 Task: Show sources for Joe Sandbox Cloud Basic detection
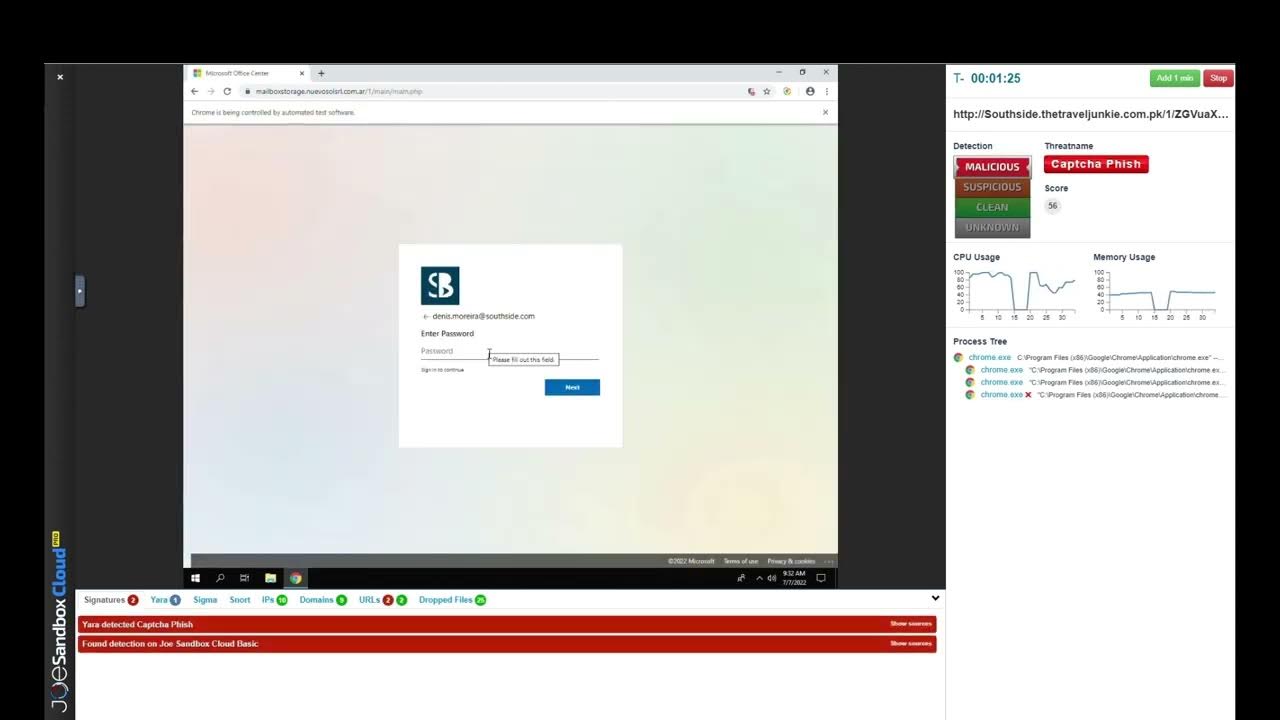coord(911,644)
